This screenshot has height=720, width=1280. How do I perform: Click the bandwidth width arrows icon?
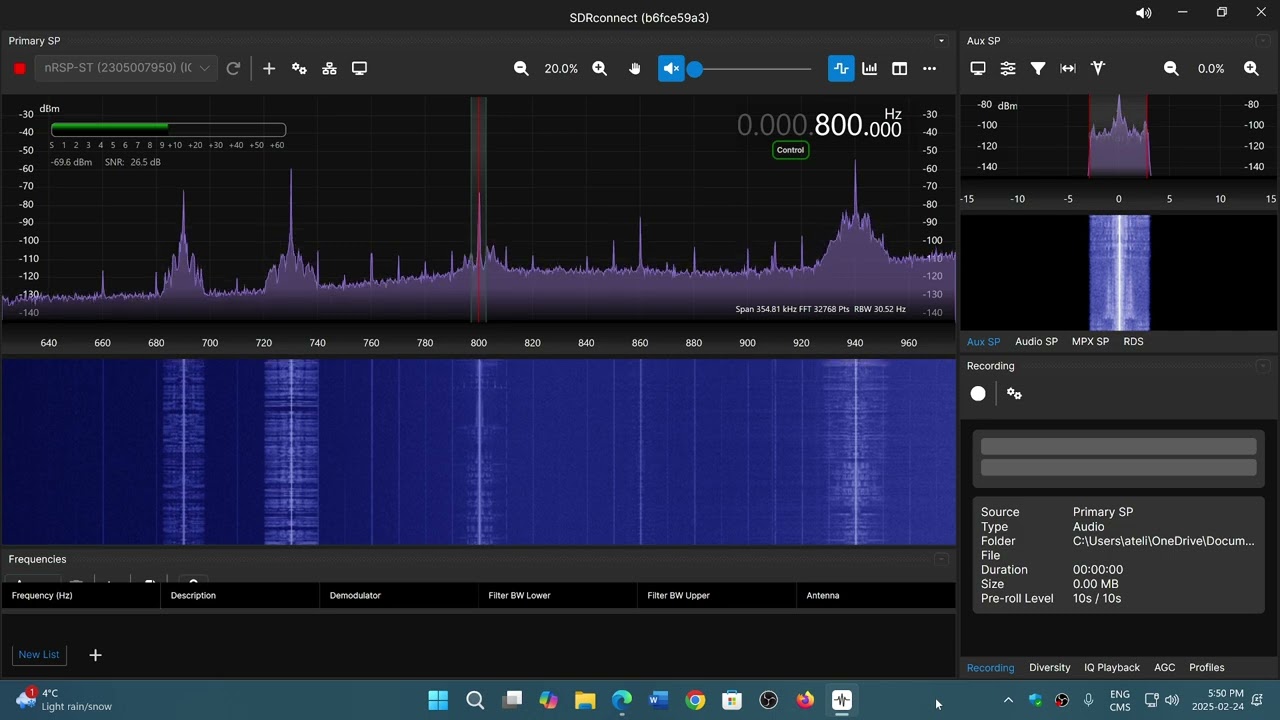pos(1068,68)
